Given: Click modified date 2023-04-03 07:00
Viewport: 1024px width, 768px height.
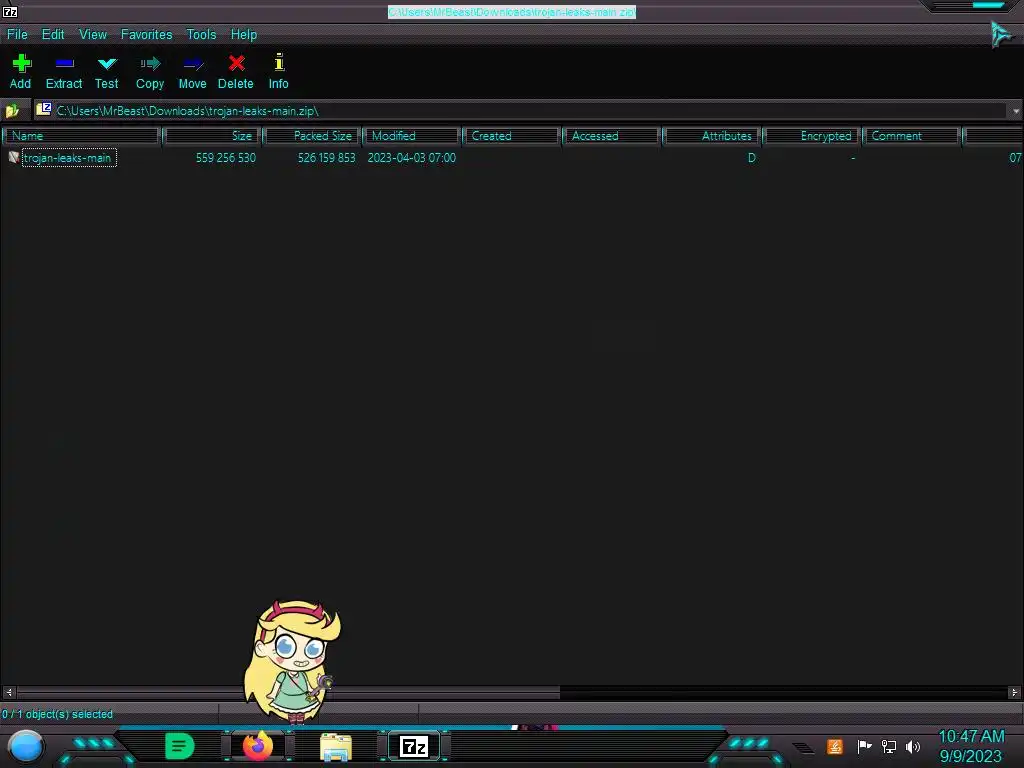Looking at the screenshot, I should 411,158.
